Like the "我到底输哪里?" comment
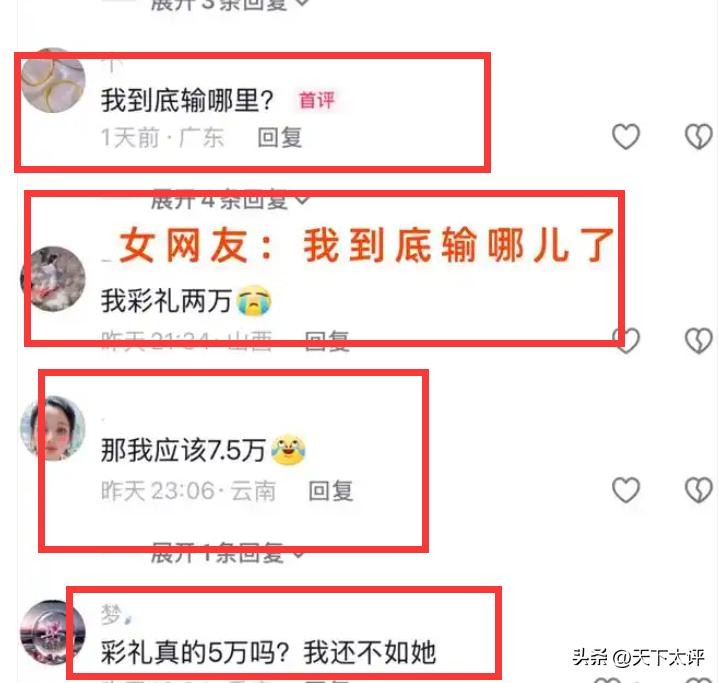The height and width of the screenshot is (683, 721). coord(626,137)
